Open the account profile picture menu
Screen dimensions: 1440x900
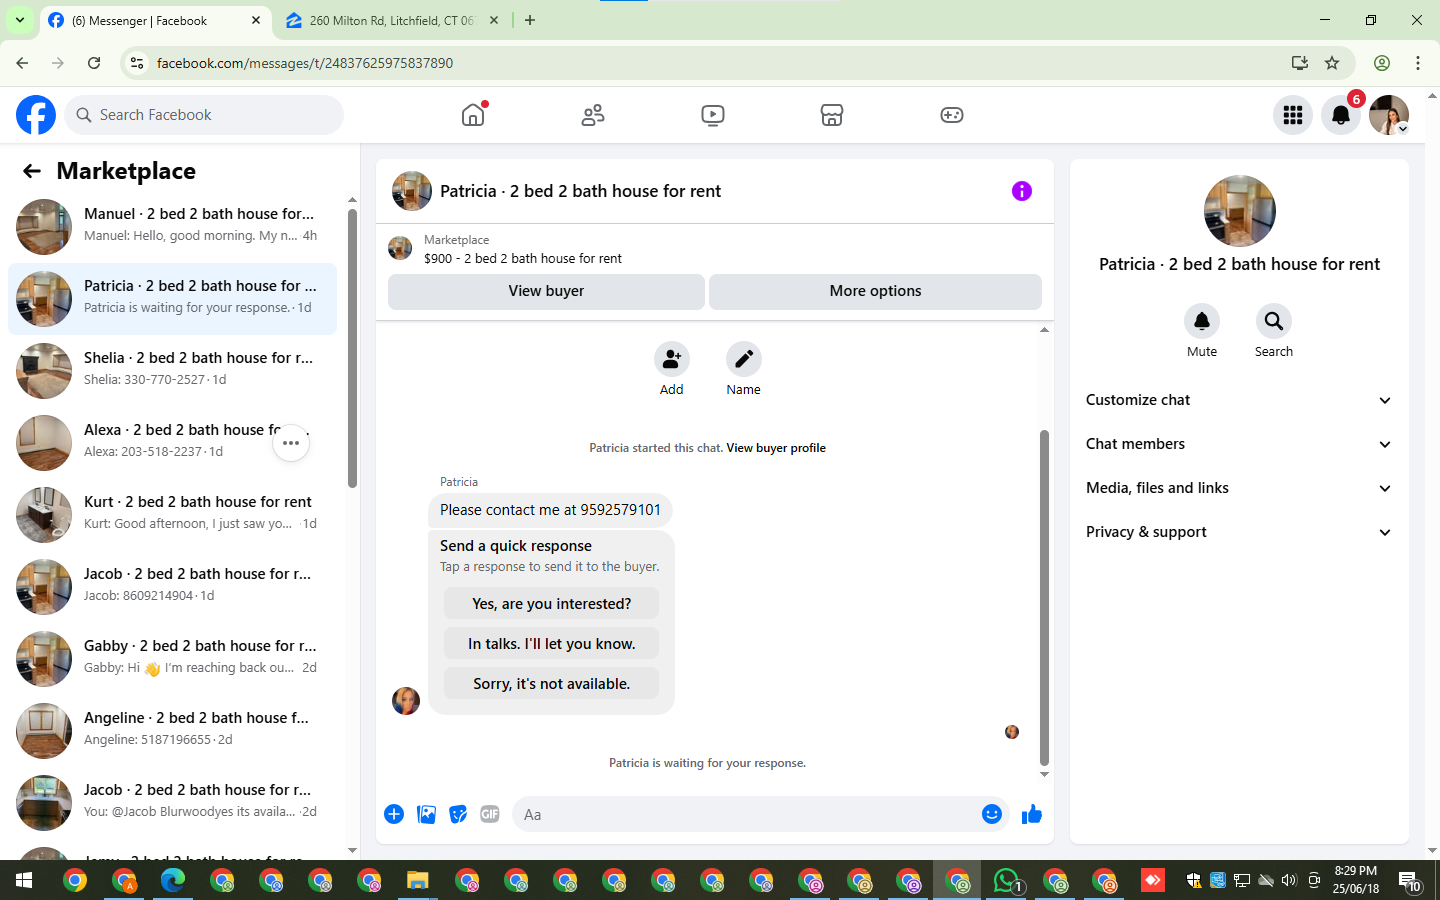(x=1389, y=115)
